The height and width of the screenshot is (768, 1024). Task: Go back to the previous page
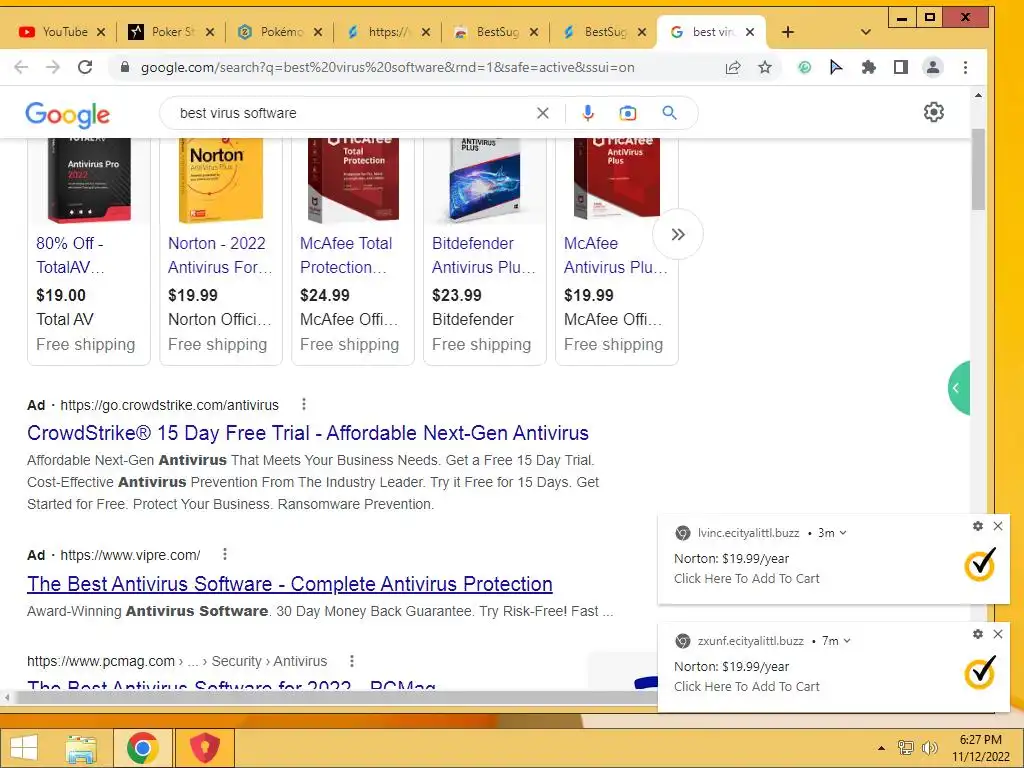[x=21, y=67]
